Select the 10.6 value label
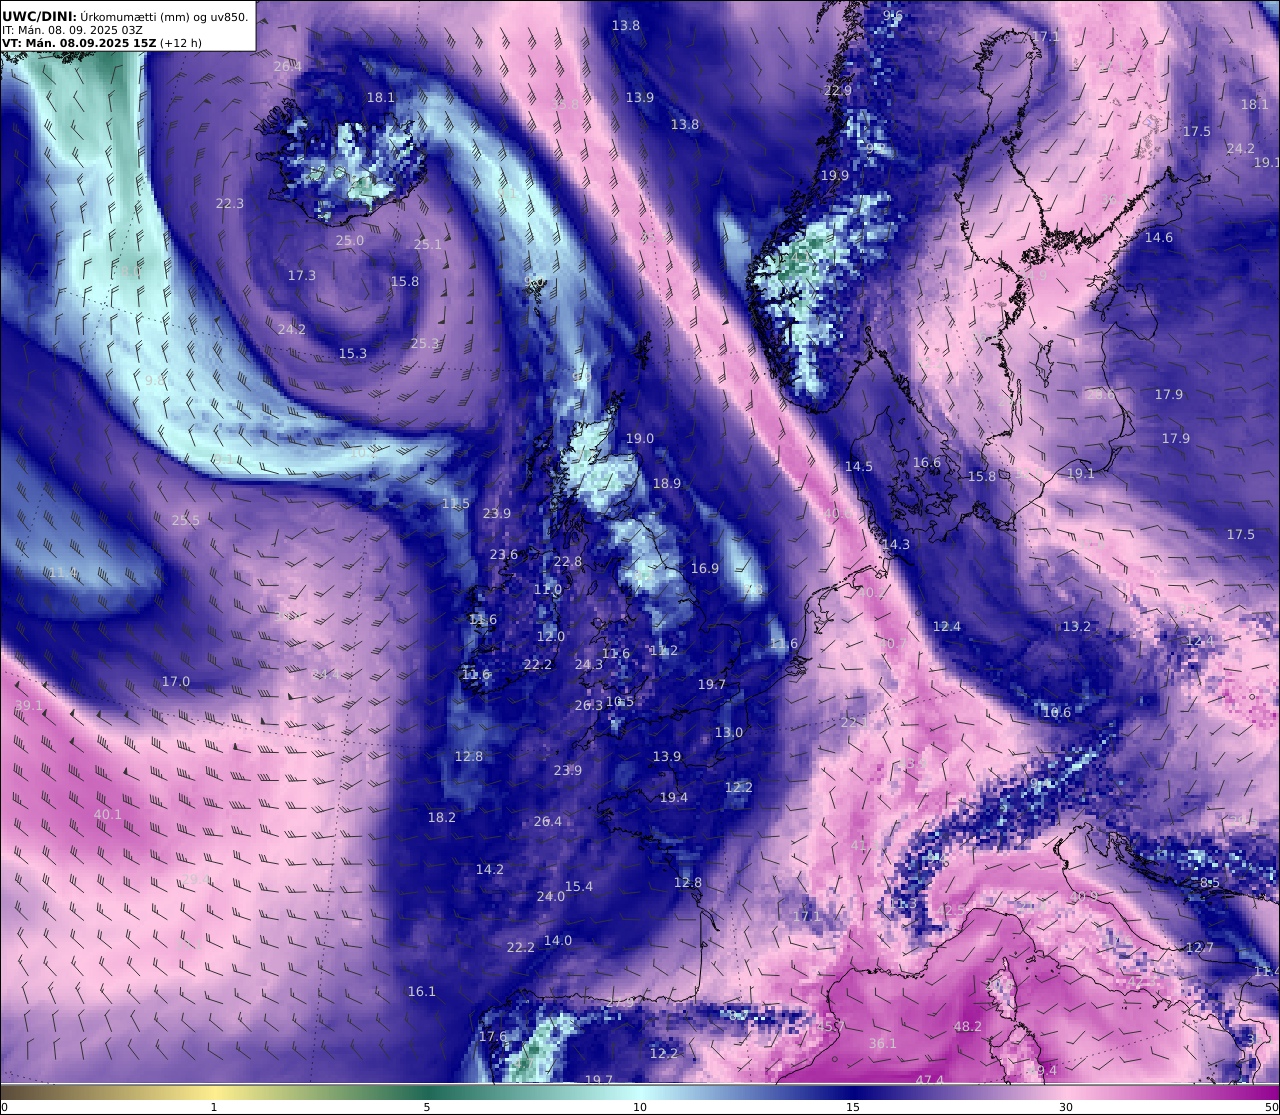 point(1057,713)
